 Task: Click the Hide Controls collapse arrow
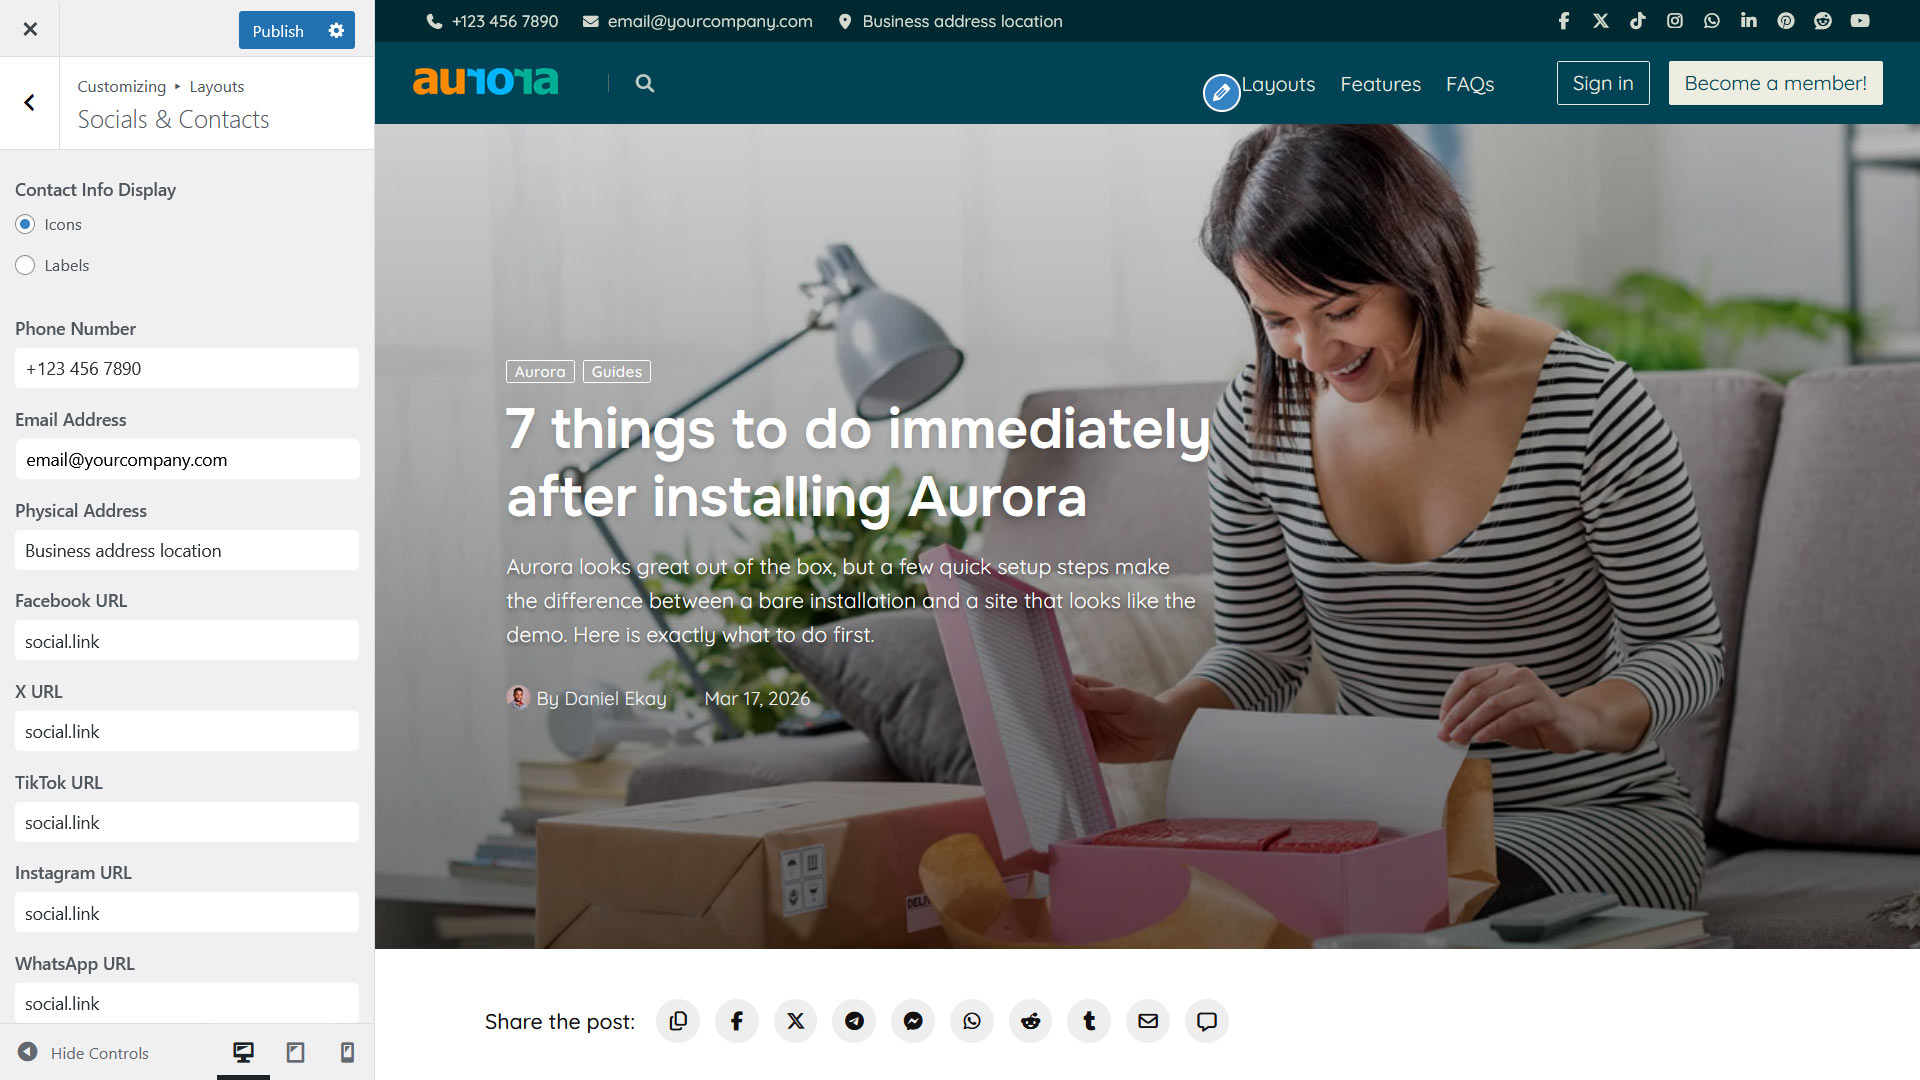(28, 1052)
